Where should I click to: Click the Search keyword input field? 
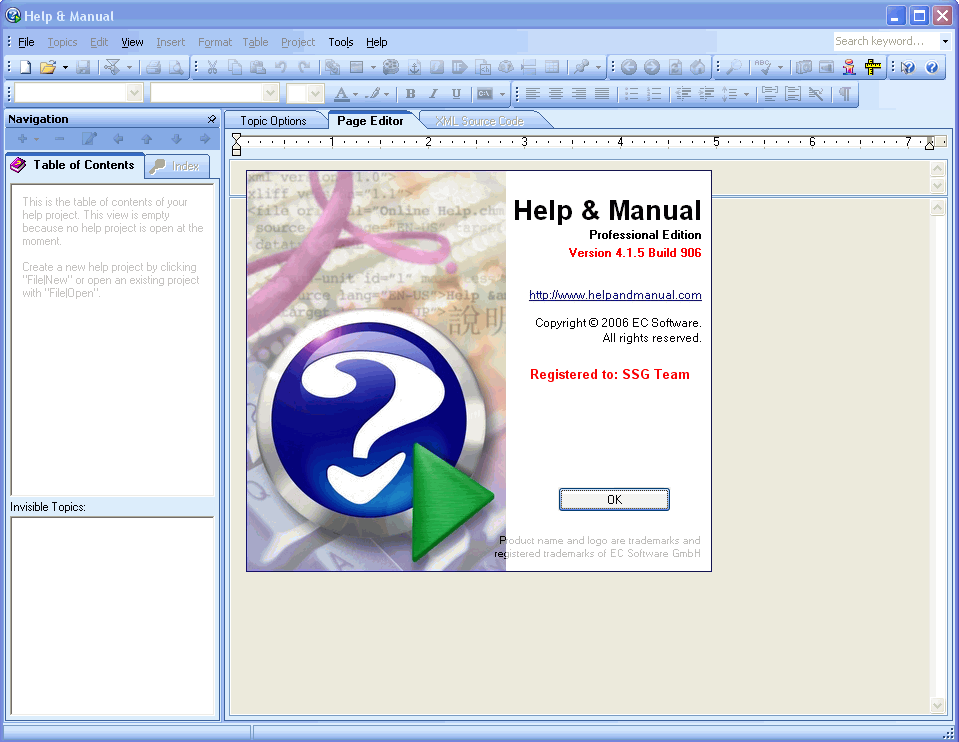886,42
